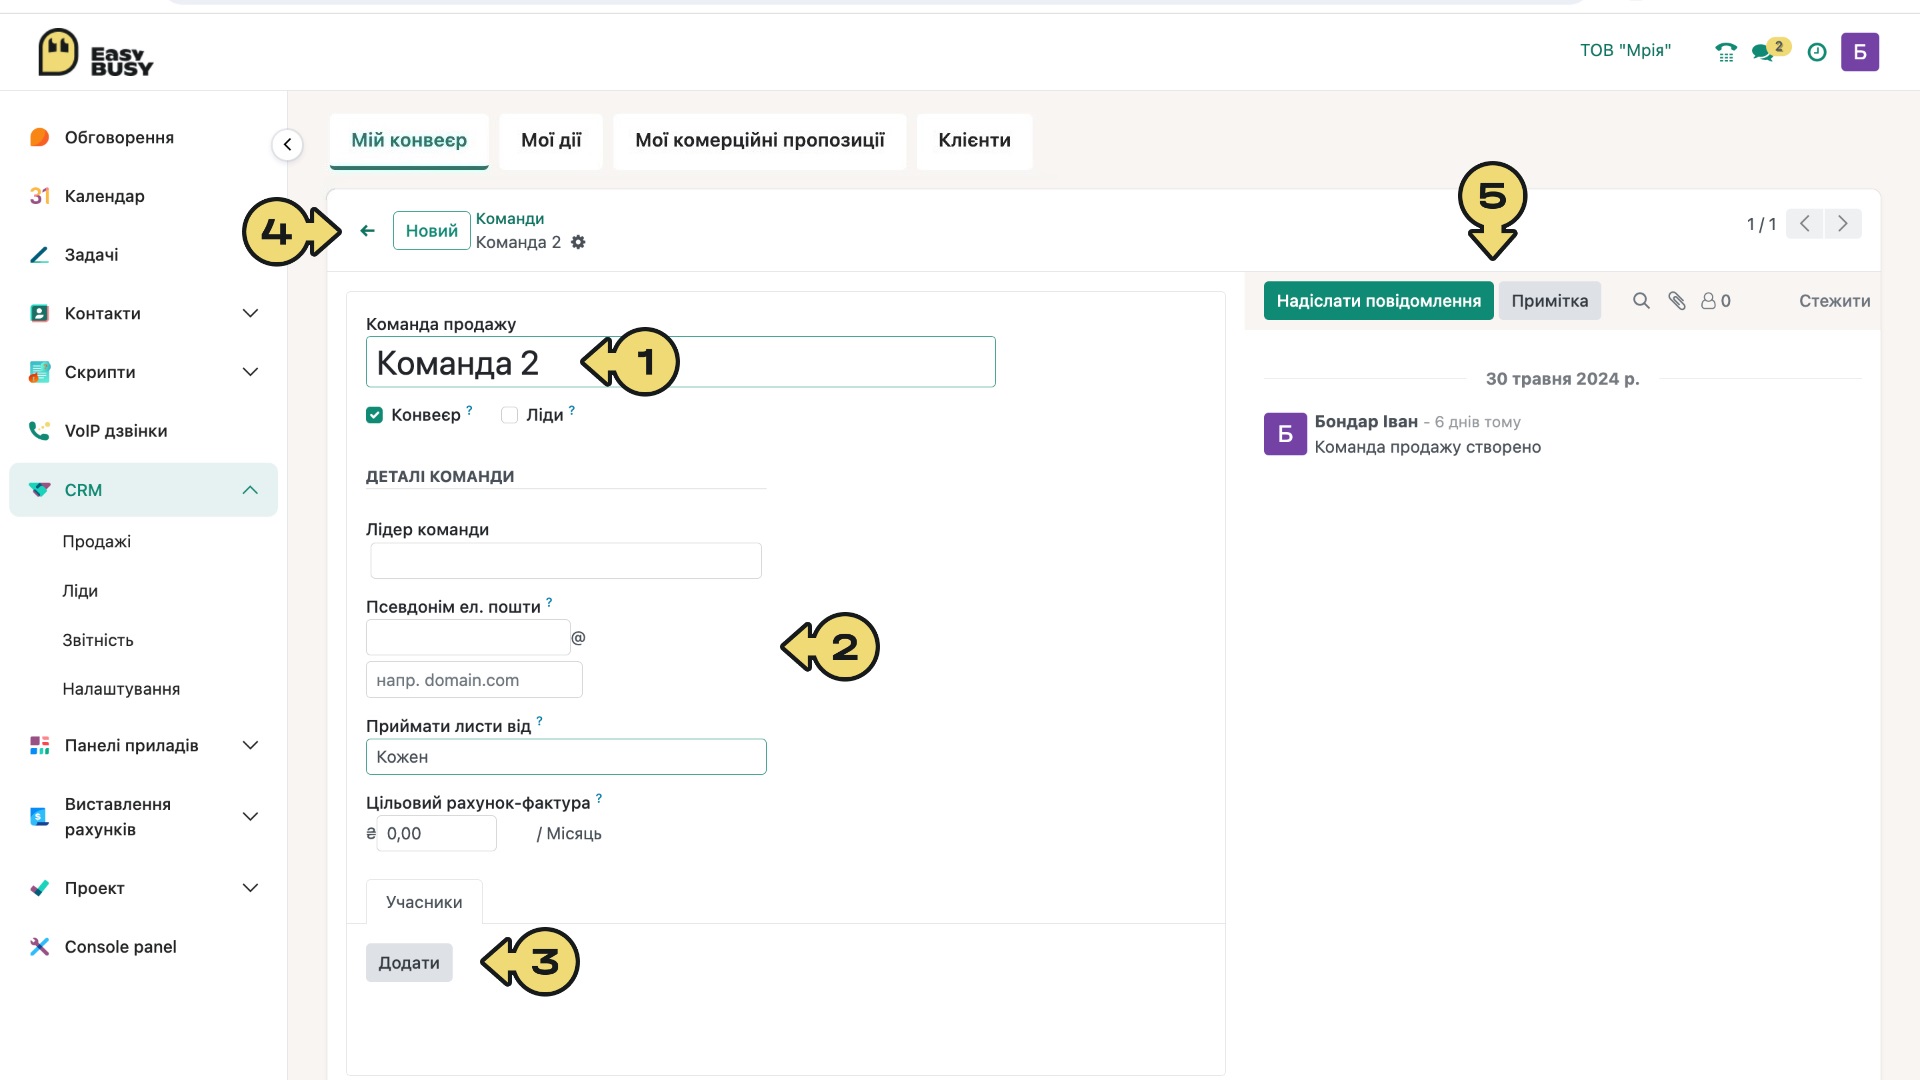This screenshot has height=1080, width=1920.
Task: Click help tooltip next to Приймати листи від
Action: tap(539, 721)
